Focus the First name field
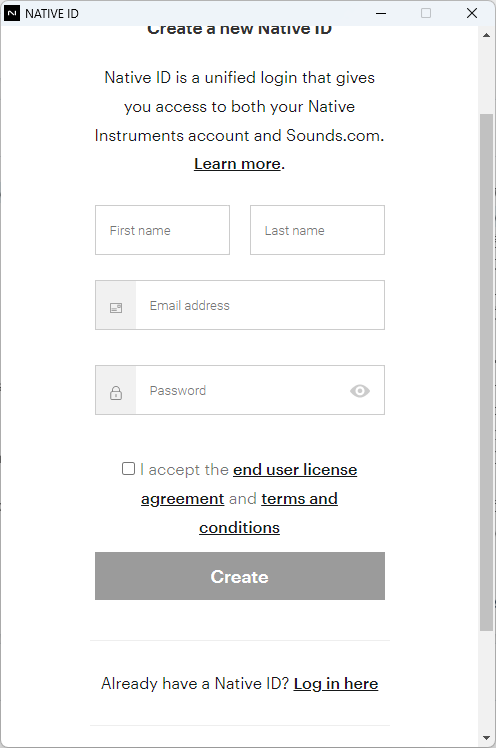496x748 pixels. pos(162,230)
